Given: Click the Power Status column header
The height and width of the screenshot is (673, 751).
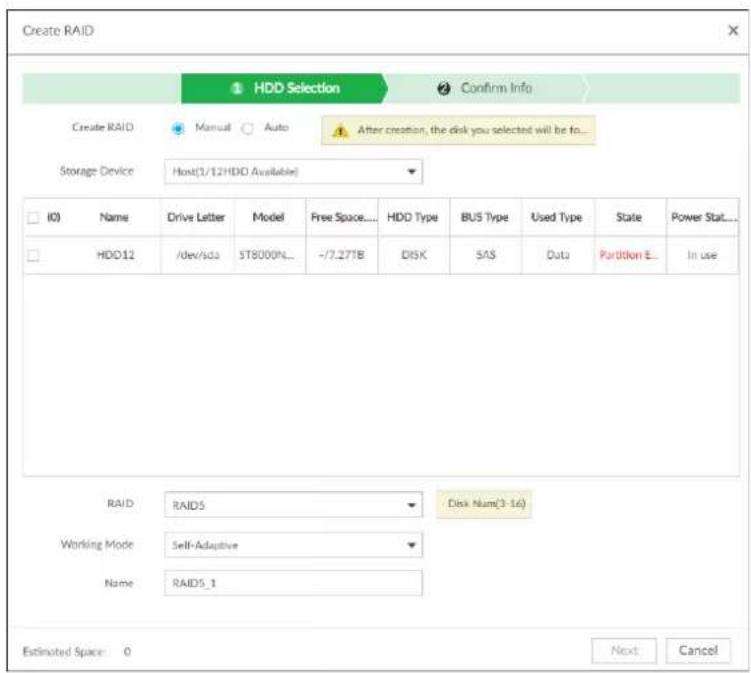Looking at the screenshot, I should point(703,217).
